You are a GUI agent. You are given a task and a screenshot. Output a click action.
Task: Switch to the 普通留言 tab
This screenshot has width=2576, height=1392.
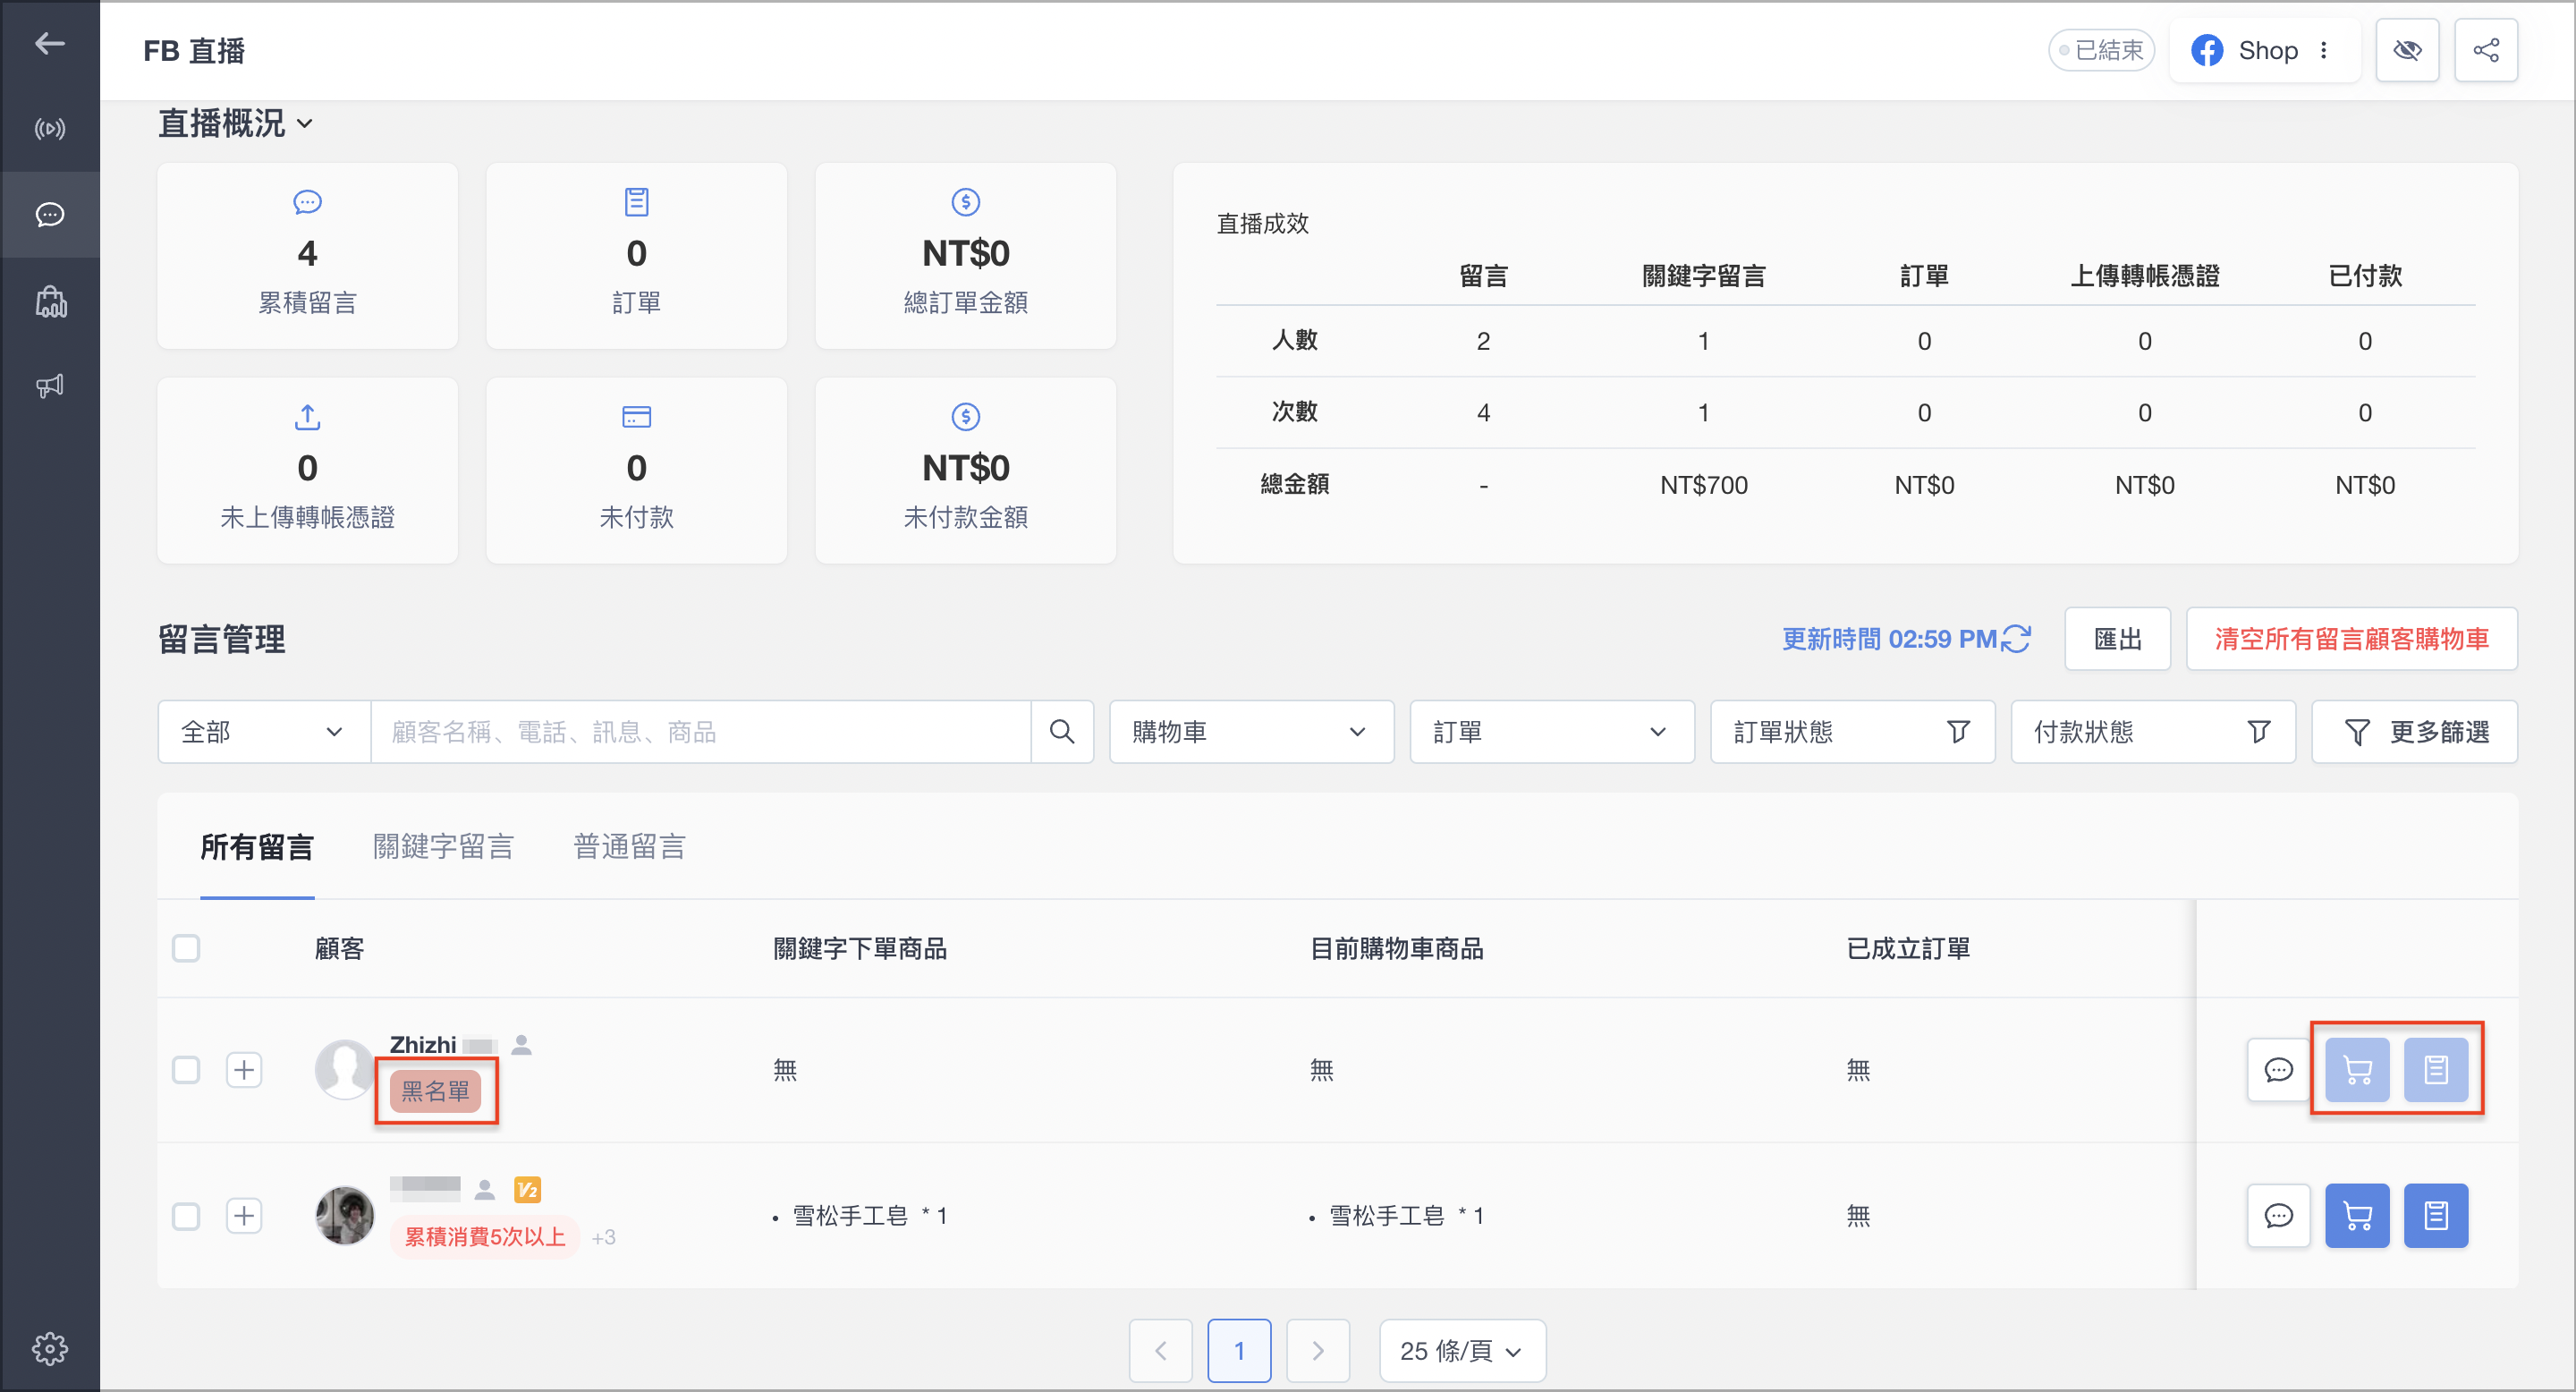point(629,847)
